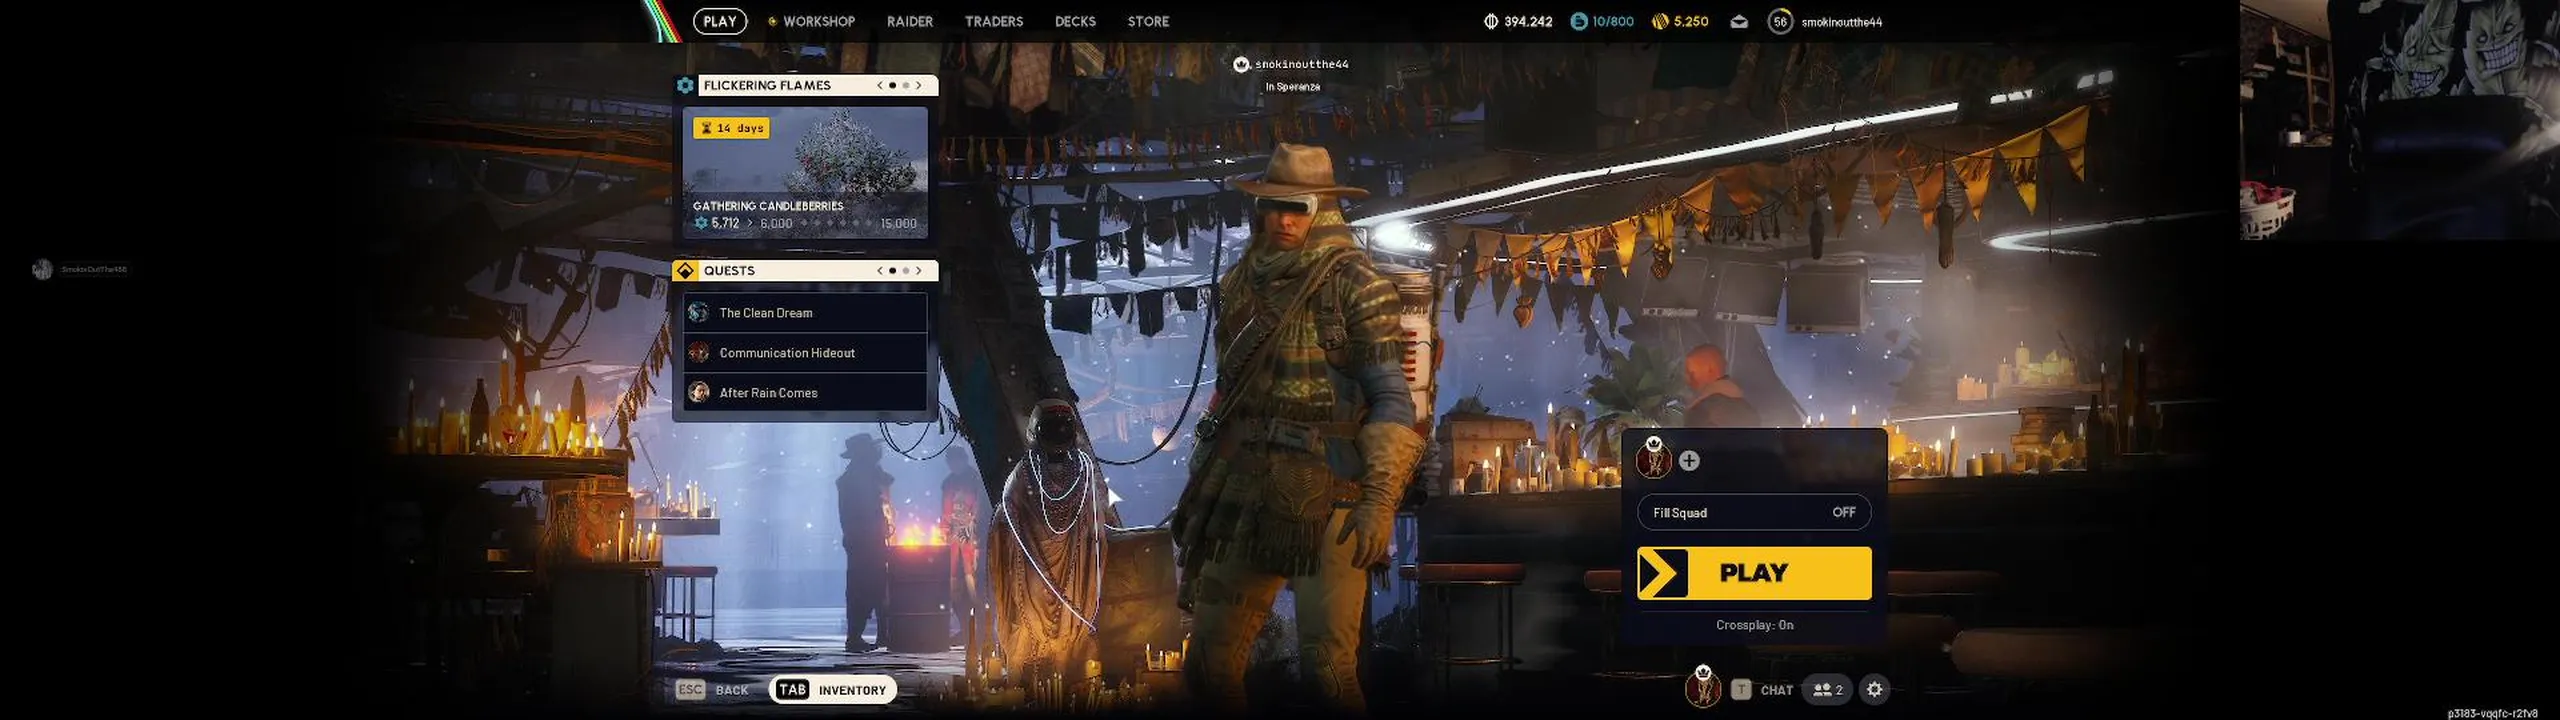The image size is (2560, 720).
Task: Click the ESC BACK button
Action: 712,690
